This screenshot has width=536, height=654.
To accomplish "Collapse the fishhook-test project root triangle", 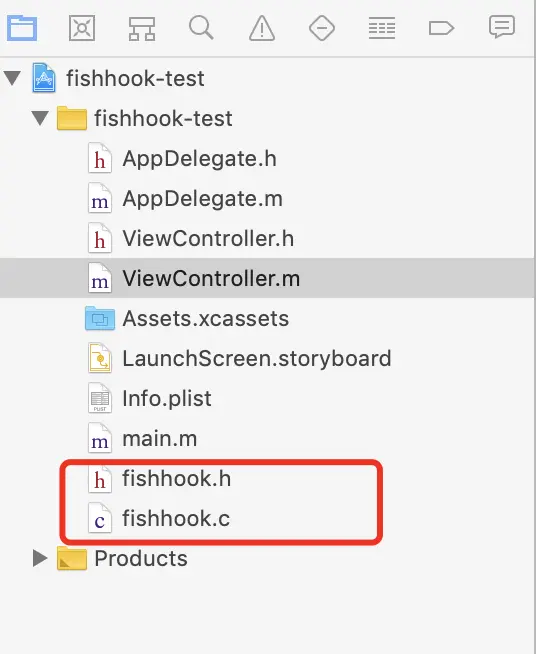I will (x=13, y=78).
